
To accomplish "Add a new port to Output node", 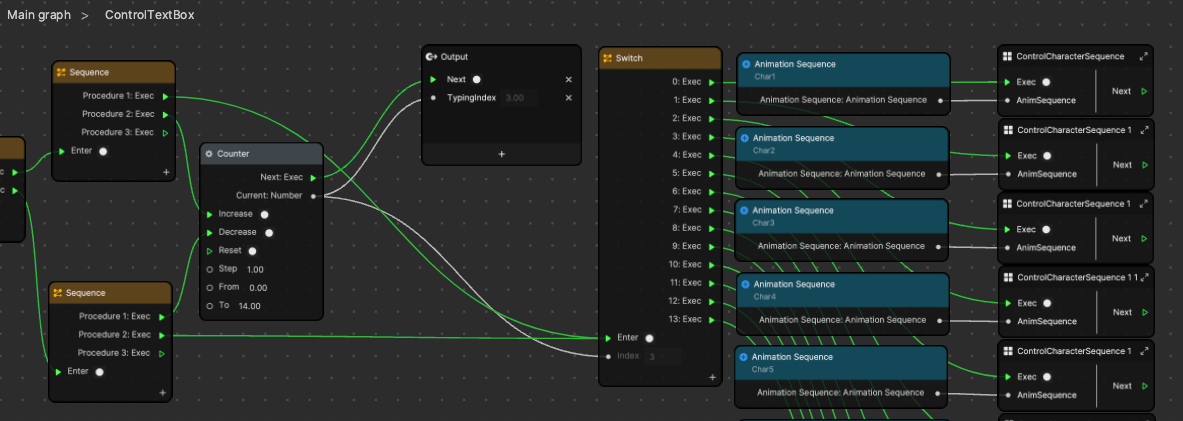I will 501,154.
